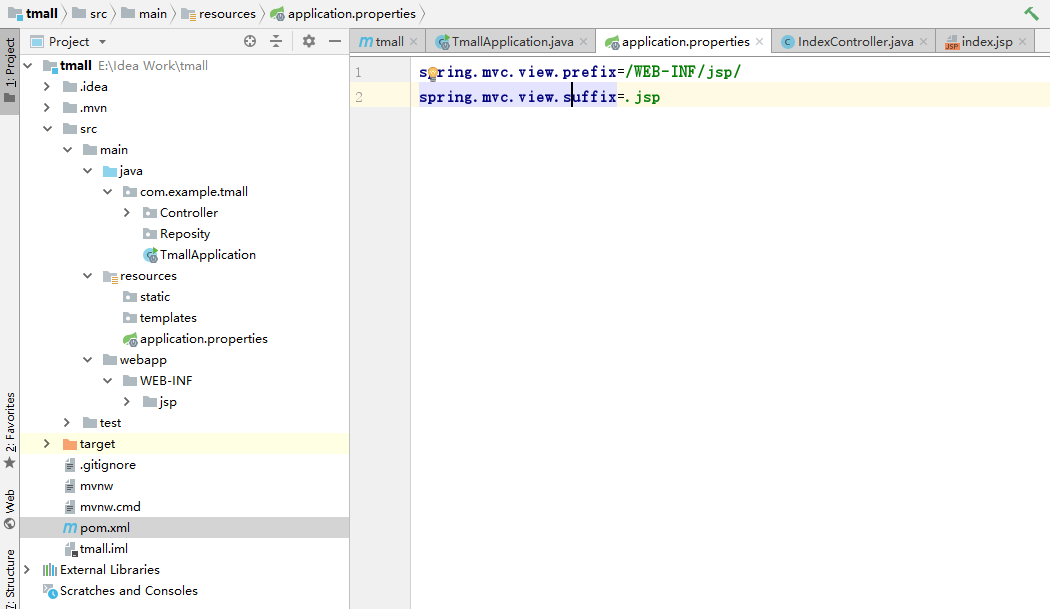Collapse the WEB-INF folder
Image resolution: width=1050 pixels, height=609 pixels.
click(107, 381)
